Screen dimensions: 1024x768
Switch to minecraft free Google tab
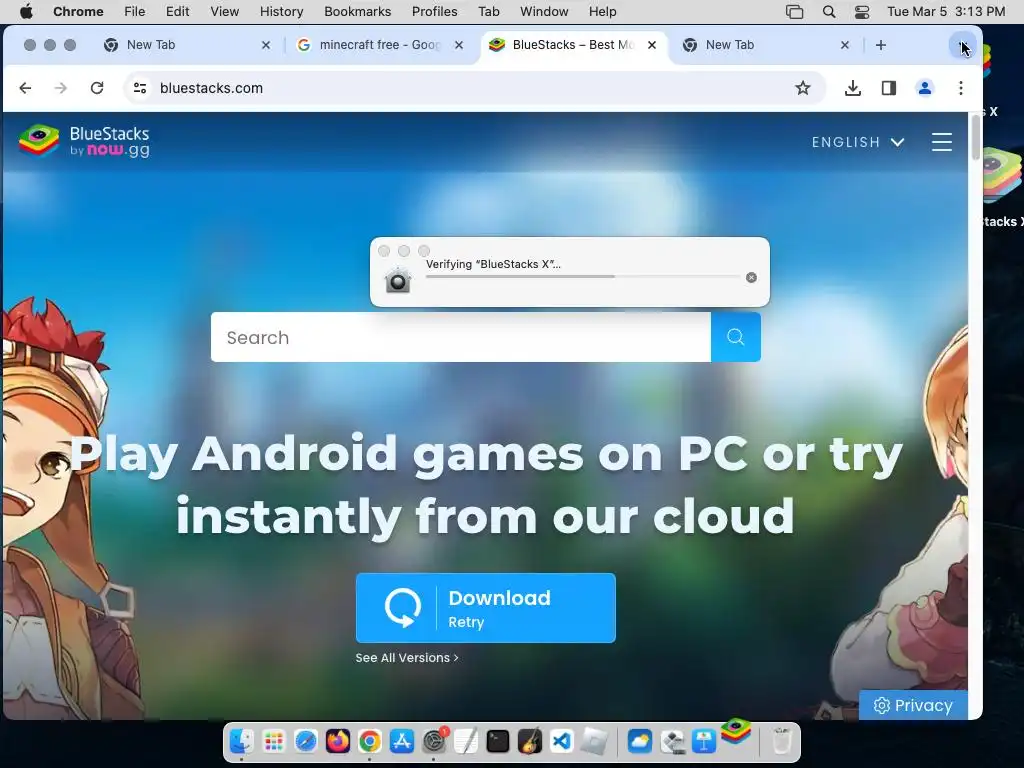click(379, 45)
